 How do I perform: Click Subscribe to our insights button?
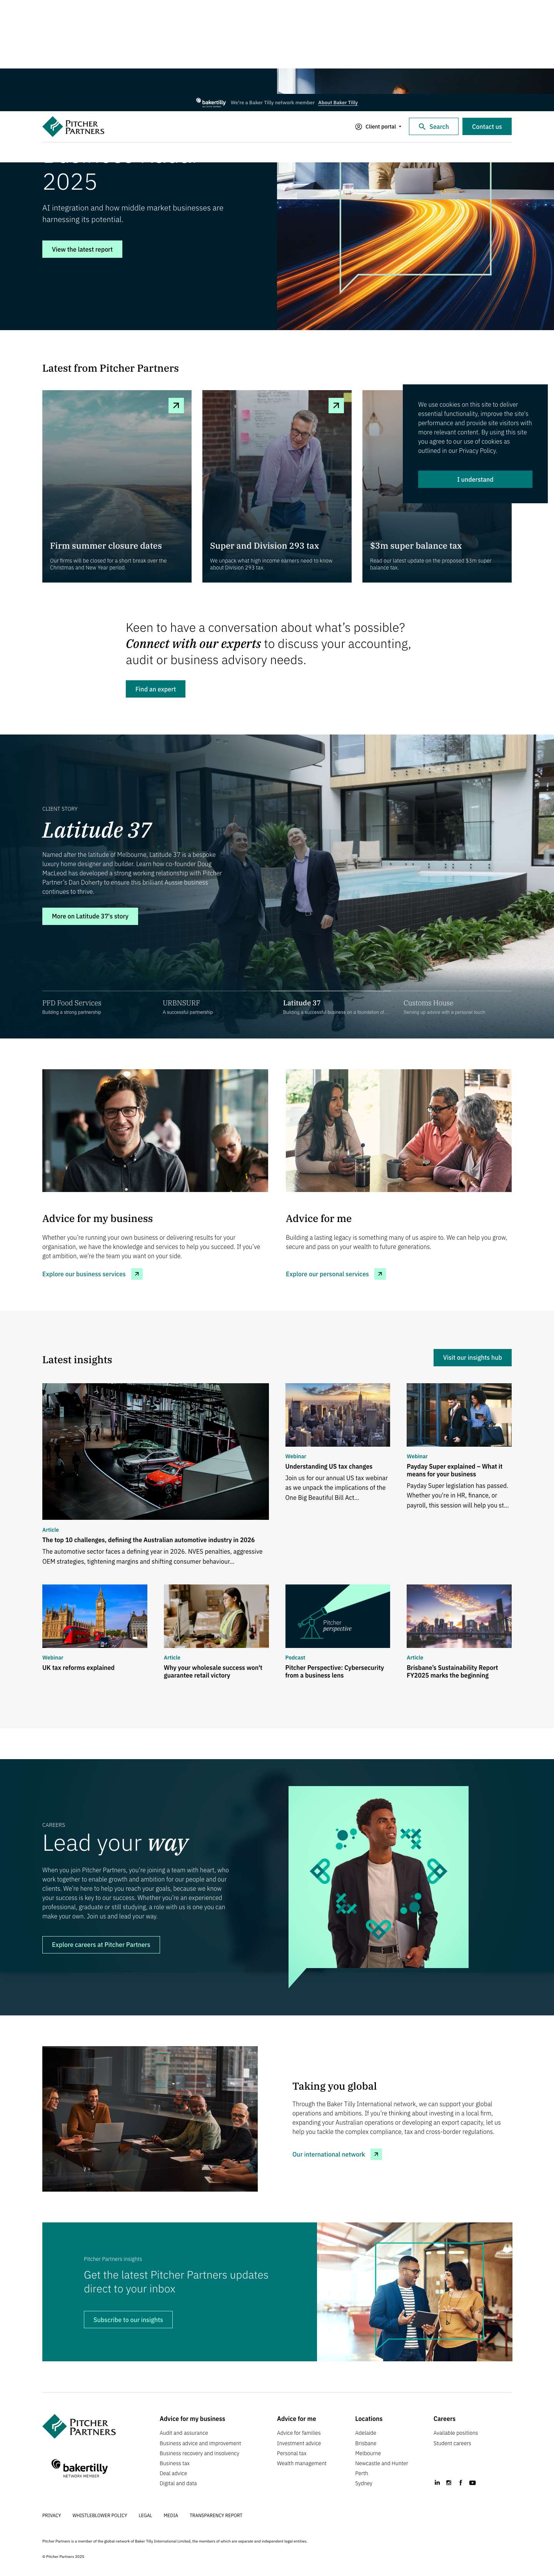coord(128,2319)
